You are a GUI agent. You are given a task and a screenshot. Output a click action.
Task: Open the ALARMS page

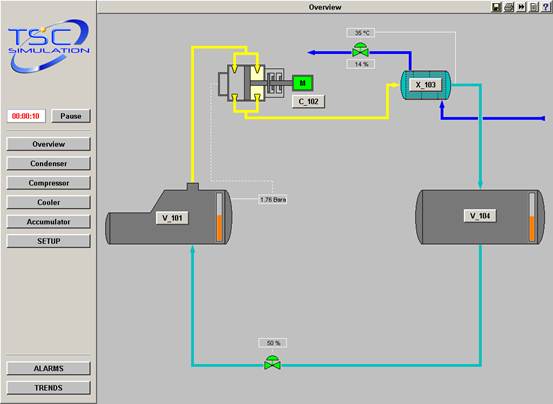coord(49,368)
